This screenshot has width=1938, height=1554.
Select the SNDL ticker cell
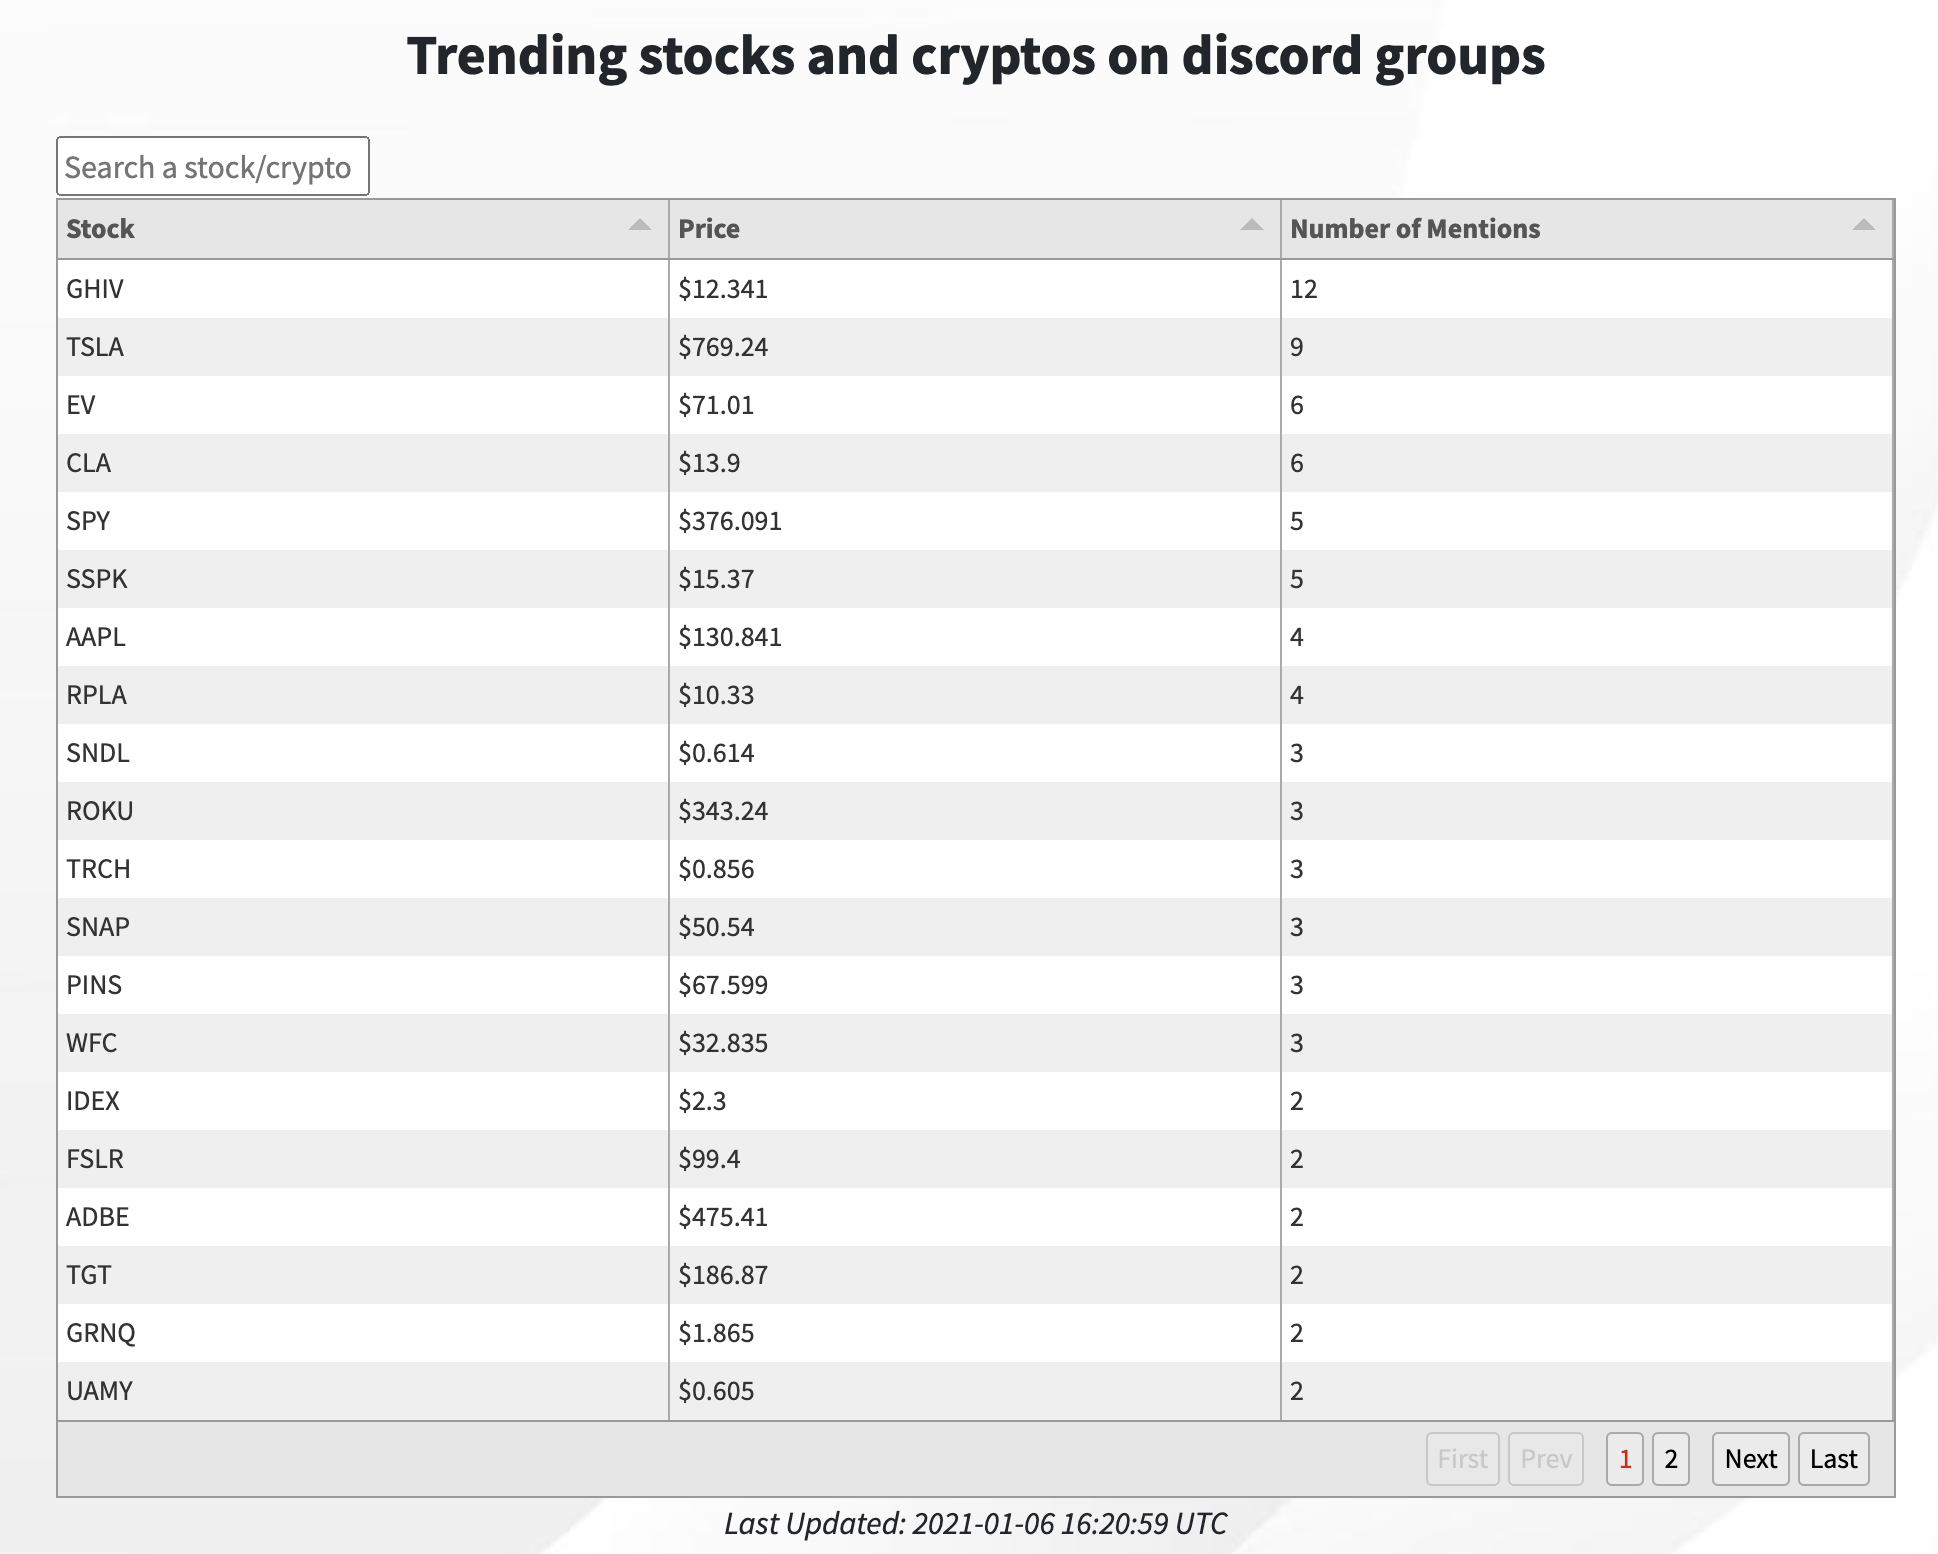click(363, 753)
